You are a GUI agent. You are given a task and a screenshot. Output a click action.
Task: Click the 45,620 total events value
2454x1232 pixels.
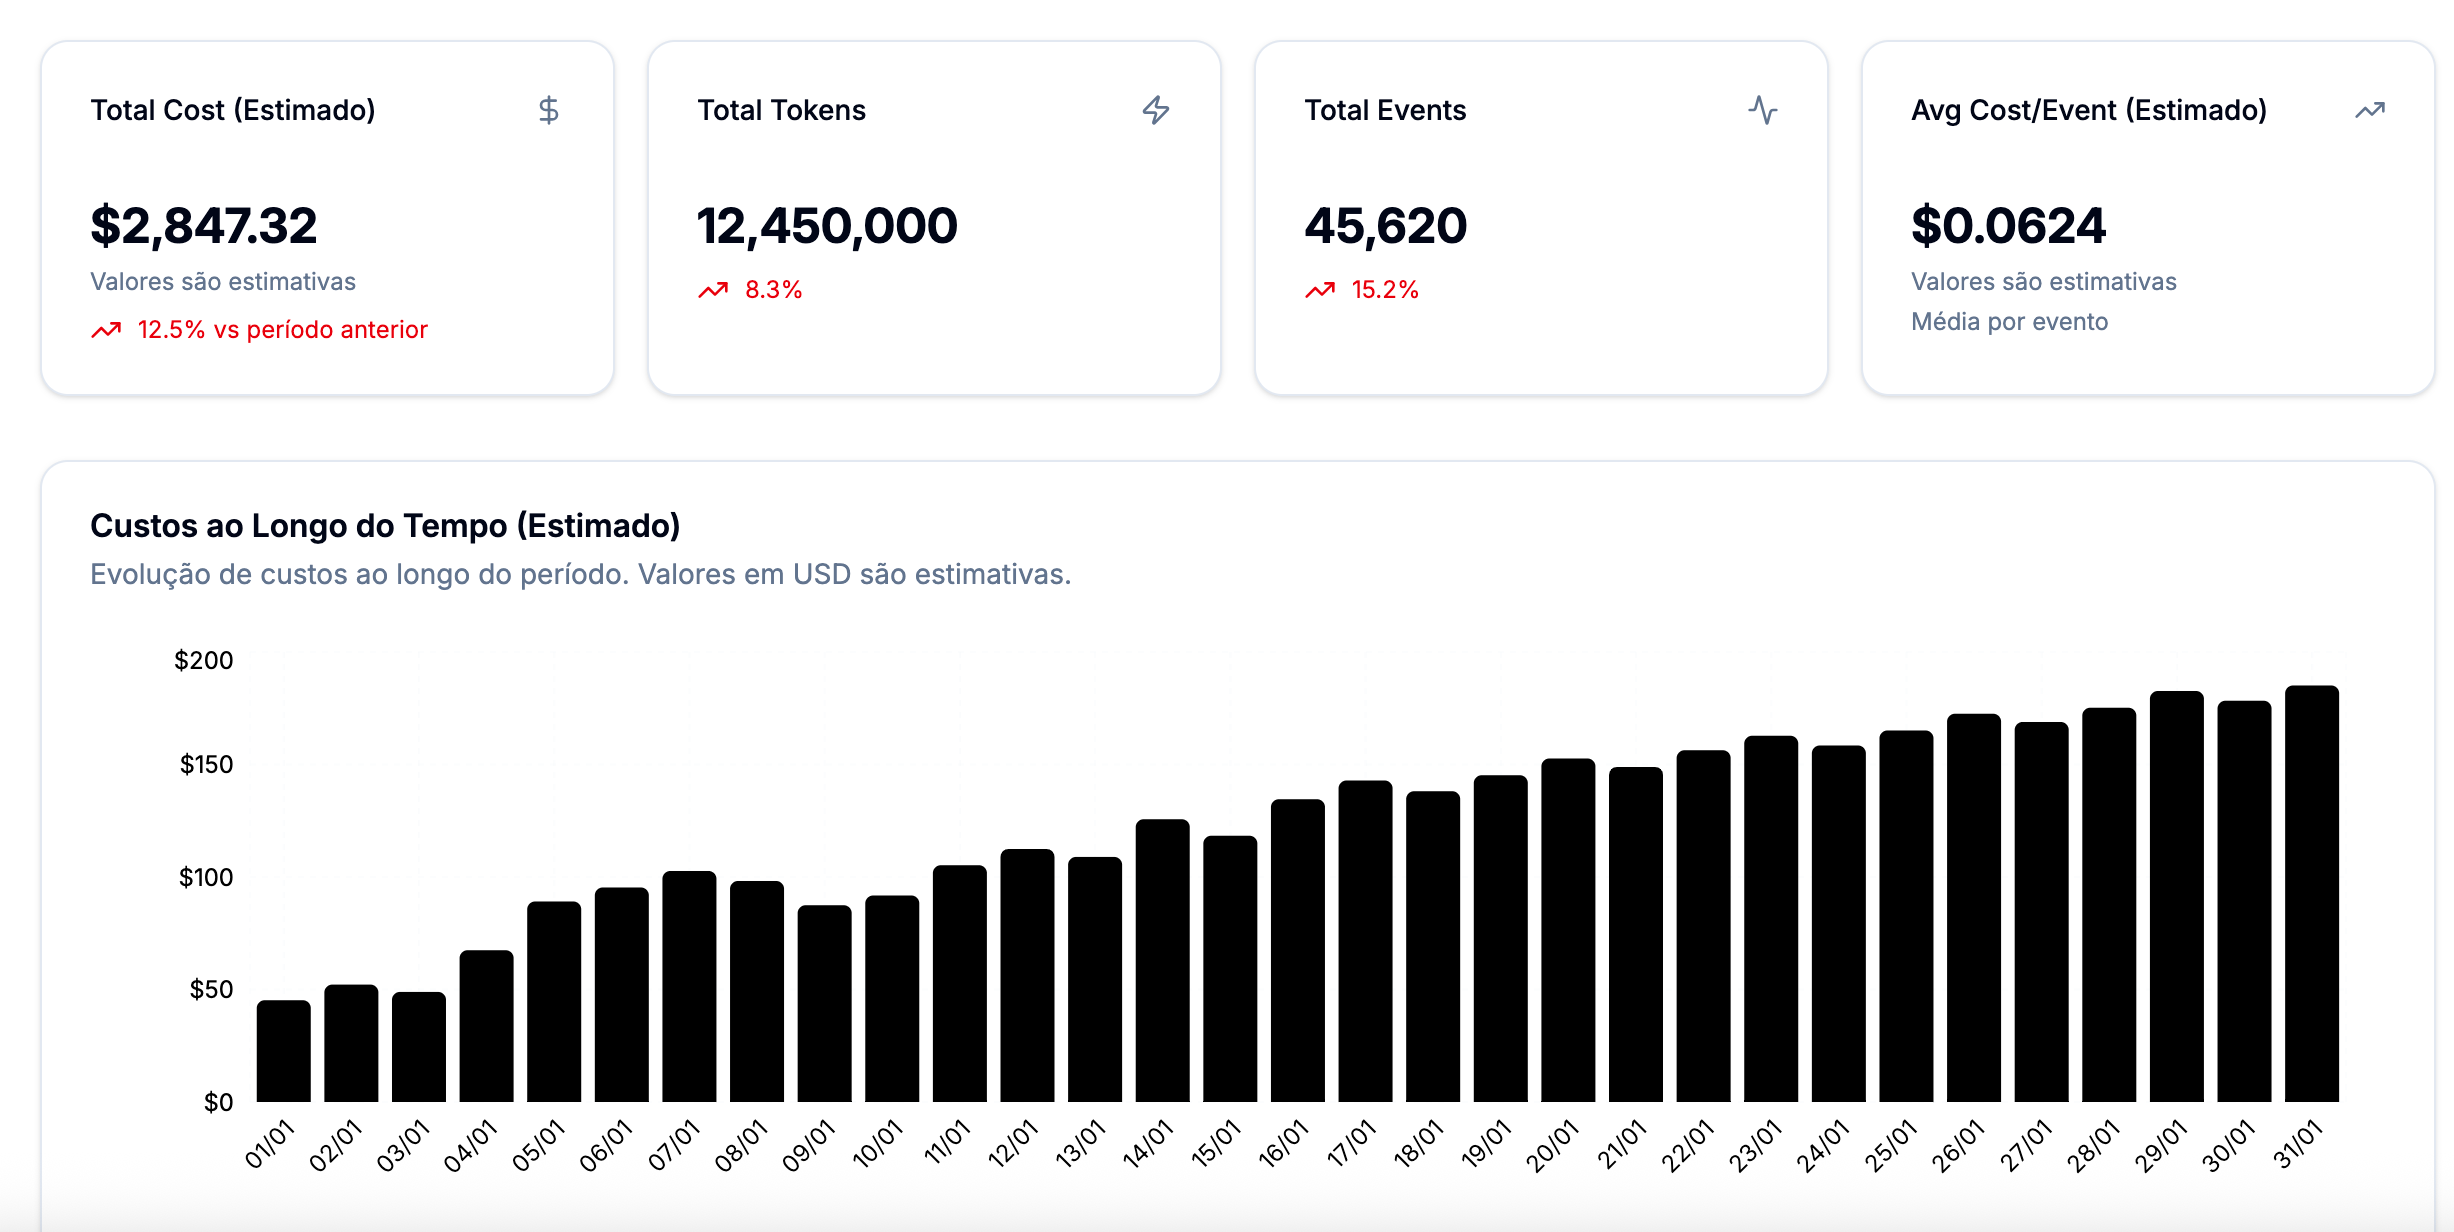[x=1385, y=226]
